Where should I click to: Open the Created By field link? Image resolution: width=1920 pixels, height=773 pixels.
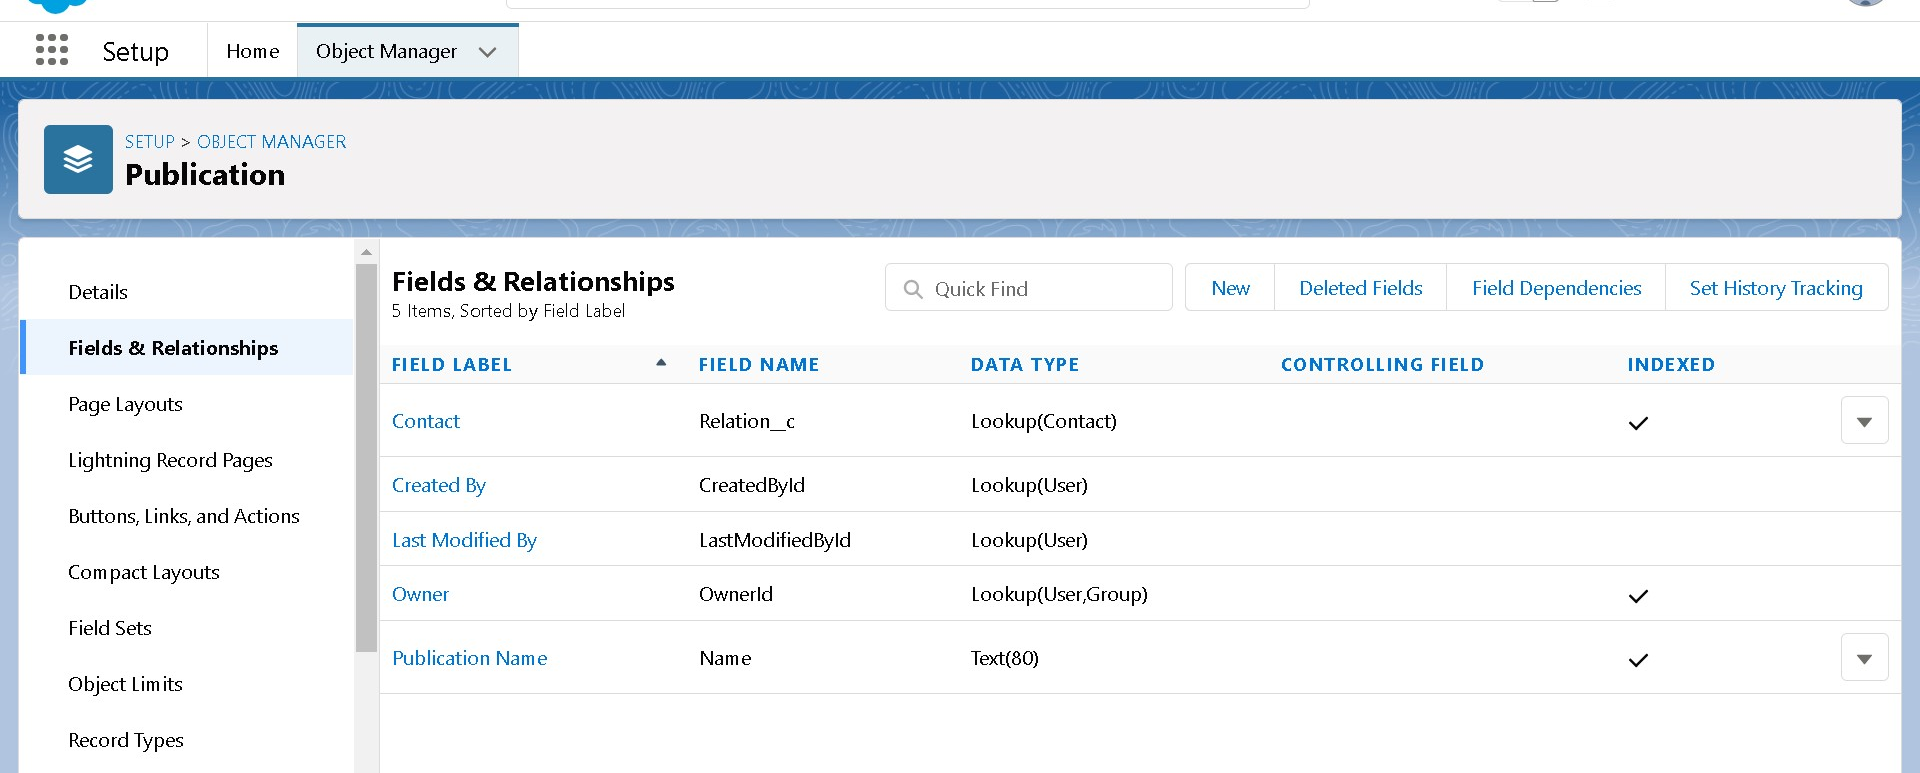click(439, 485)
